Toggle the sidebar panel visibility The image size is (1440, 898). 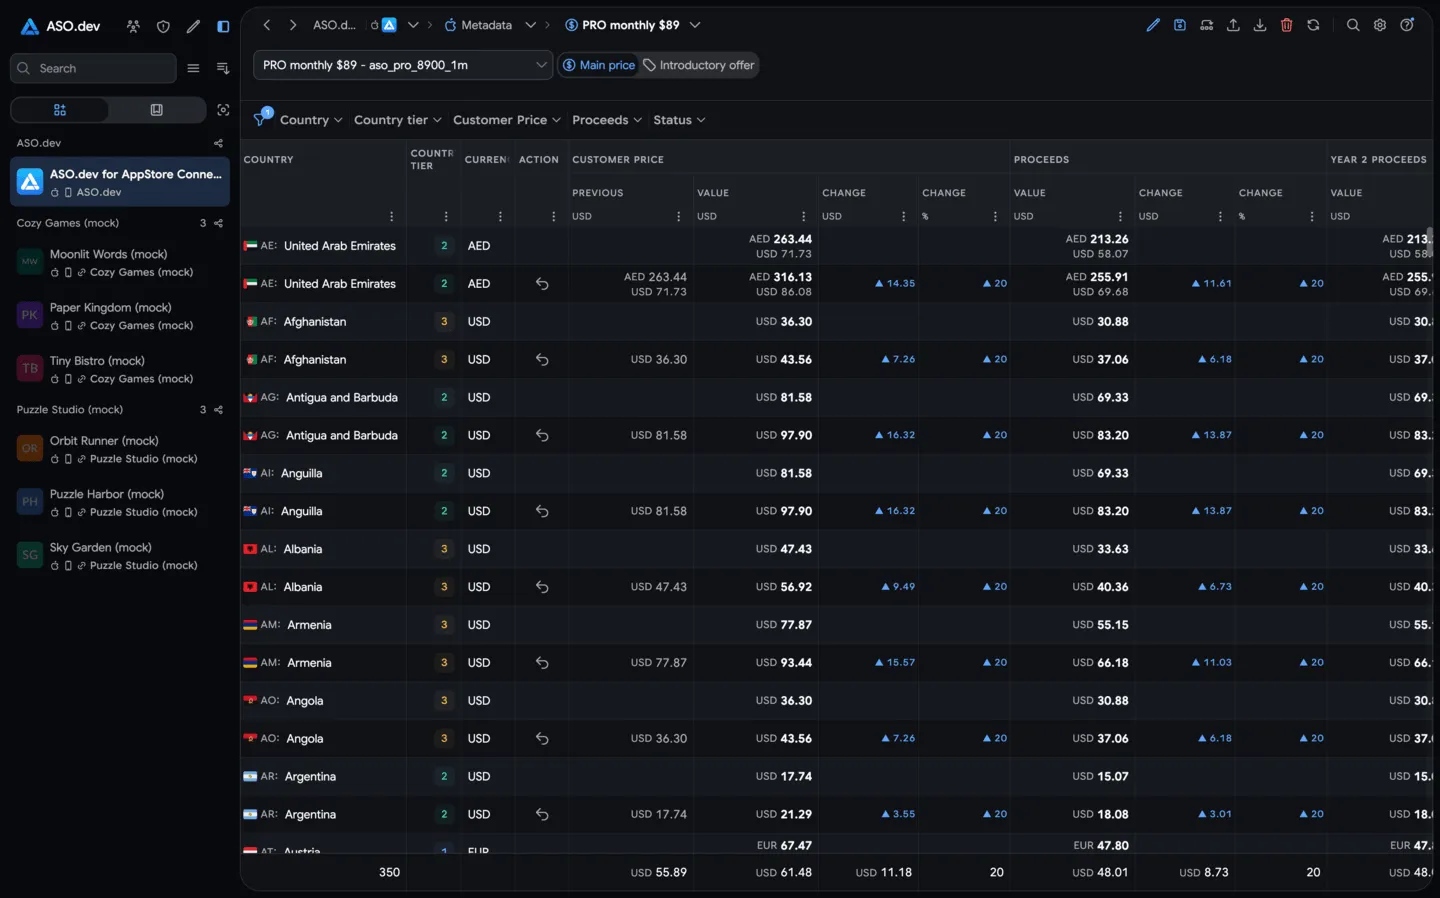[x=223, y=27]
